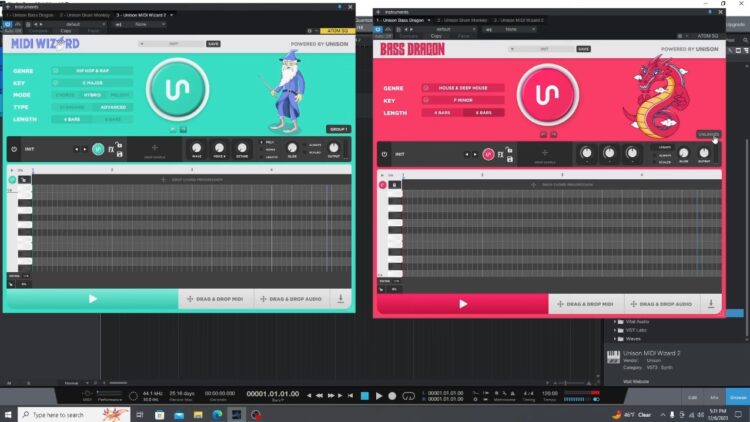
Task: Choose 4 Bars length in MIDI Wizard
Action: coord(72,119)
